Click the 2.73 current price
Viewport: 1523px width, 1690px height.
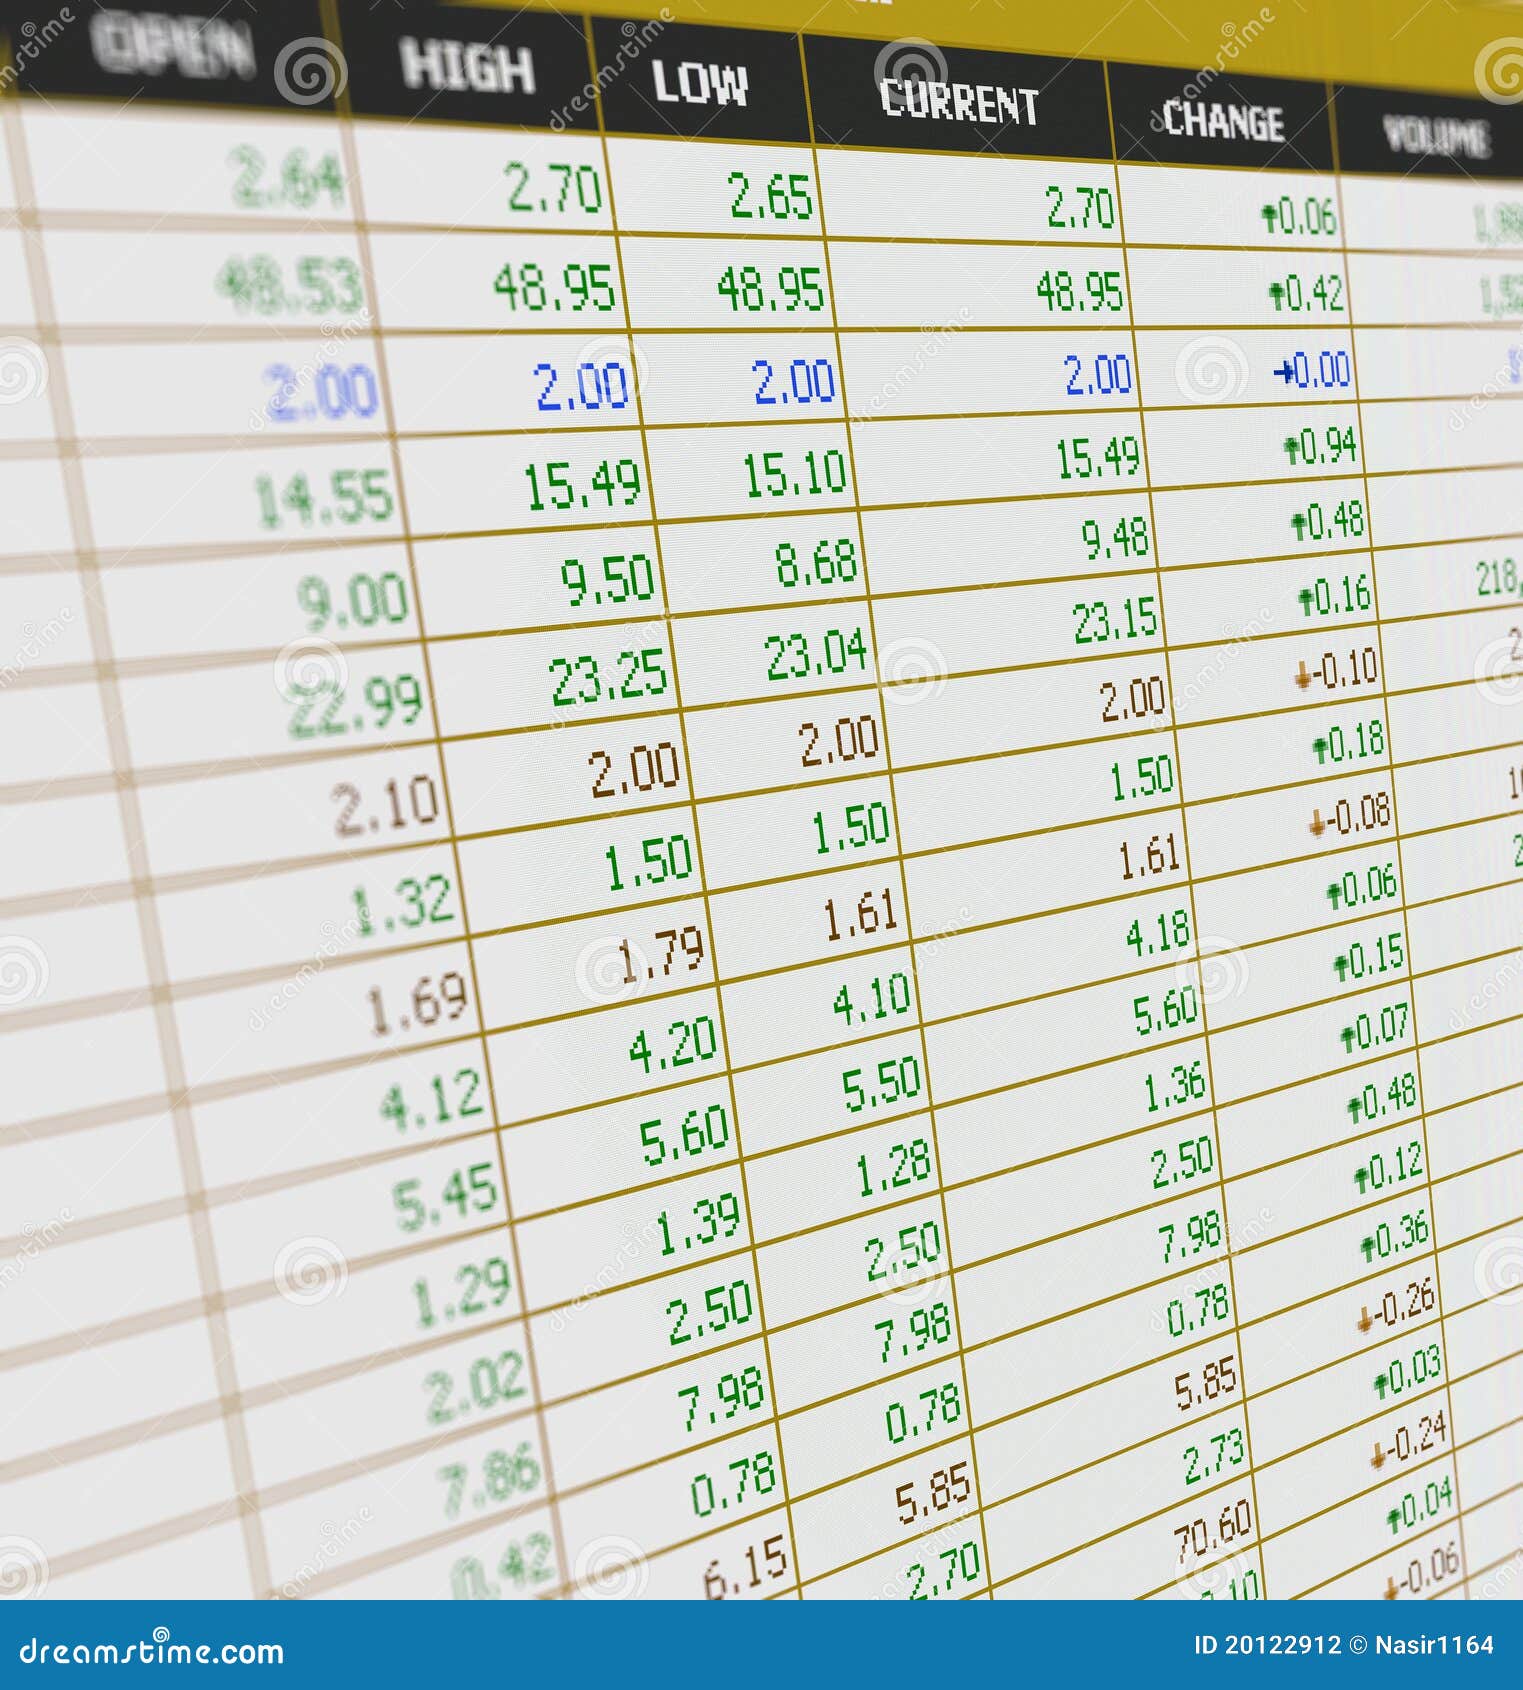coord(1214,1459)
